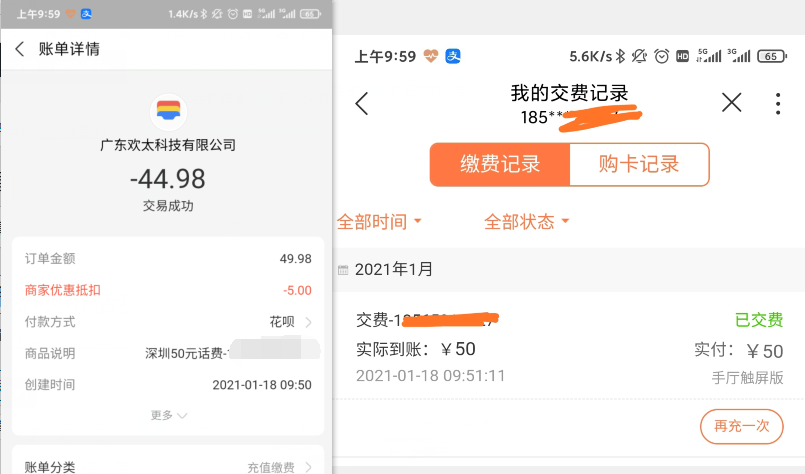Tap the Alipay icon in right status bar
Viewport: 805px width, 474px height.
(x=453, y=56)
